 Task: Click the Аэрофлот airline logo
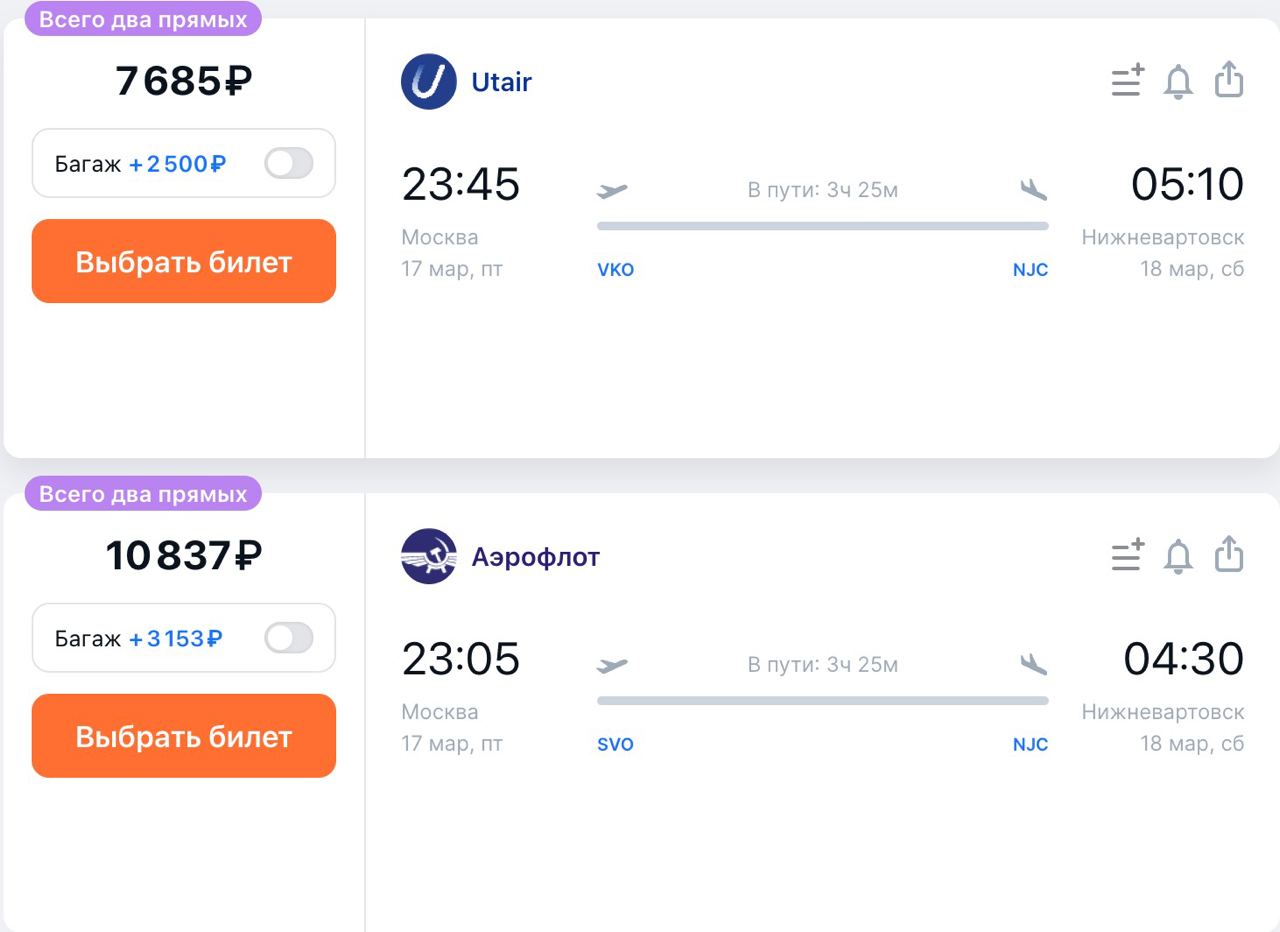click(x=429, y=557)
